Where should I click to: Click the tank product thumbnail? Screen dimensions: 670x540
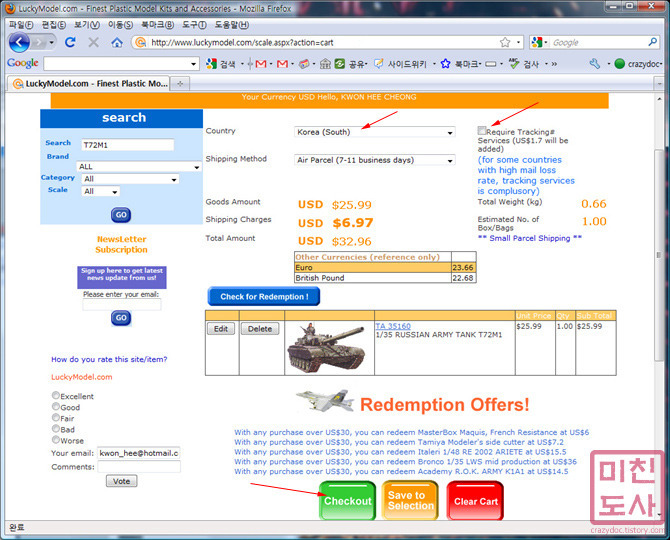(x=327, y=348)
